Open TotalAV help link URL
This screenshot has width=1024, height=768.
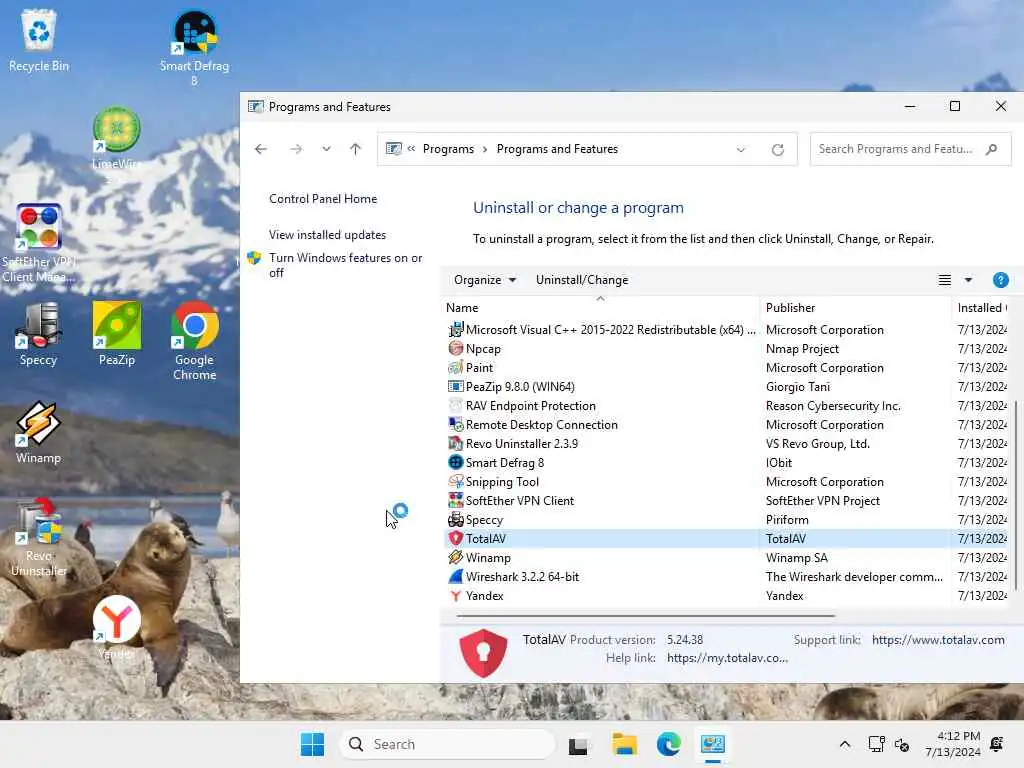727,658
